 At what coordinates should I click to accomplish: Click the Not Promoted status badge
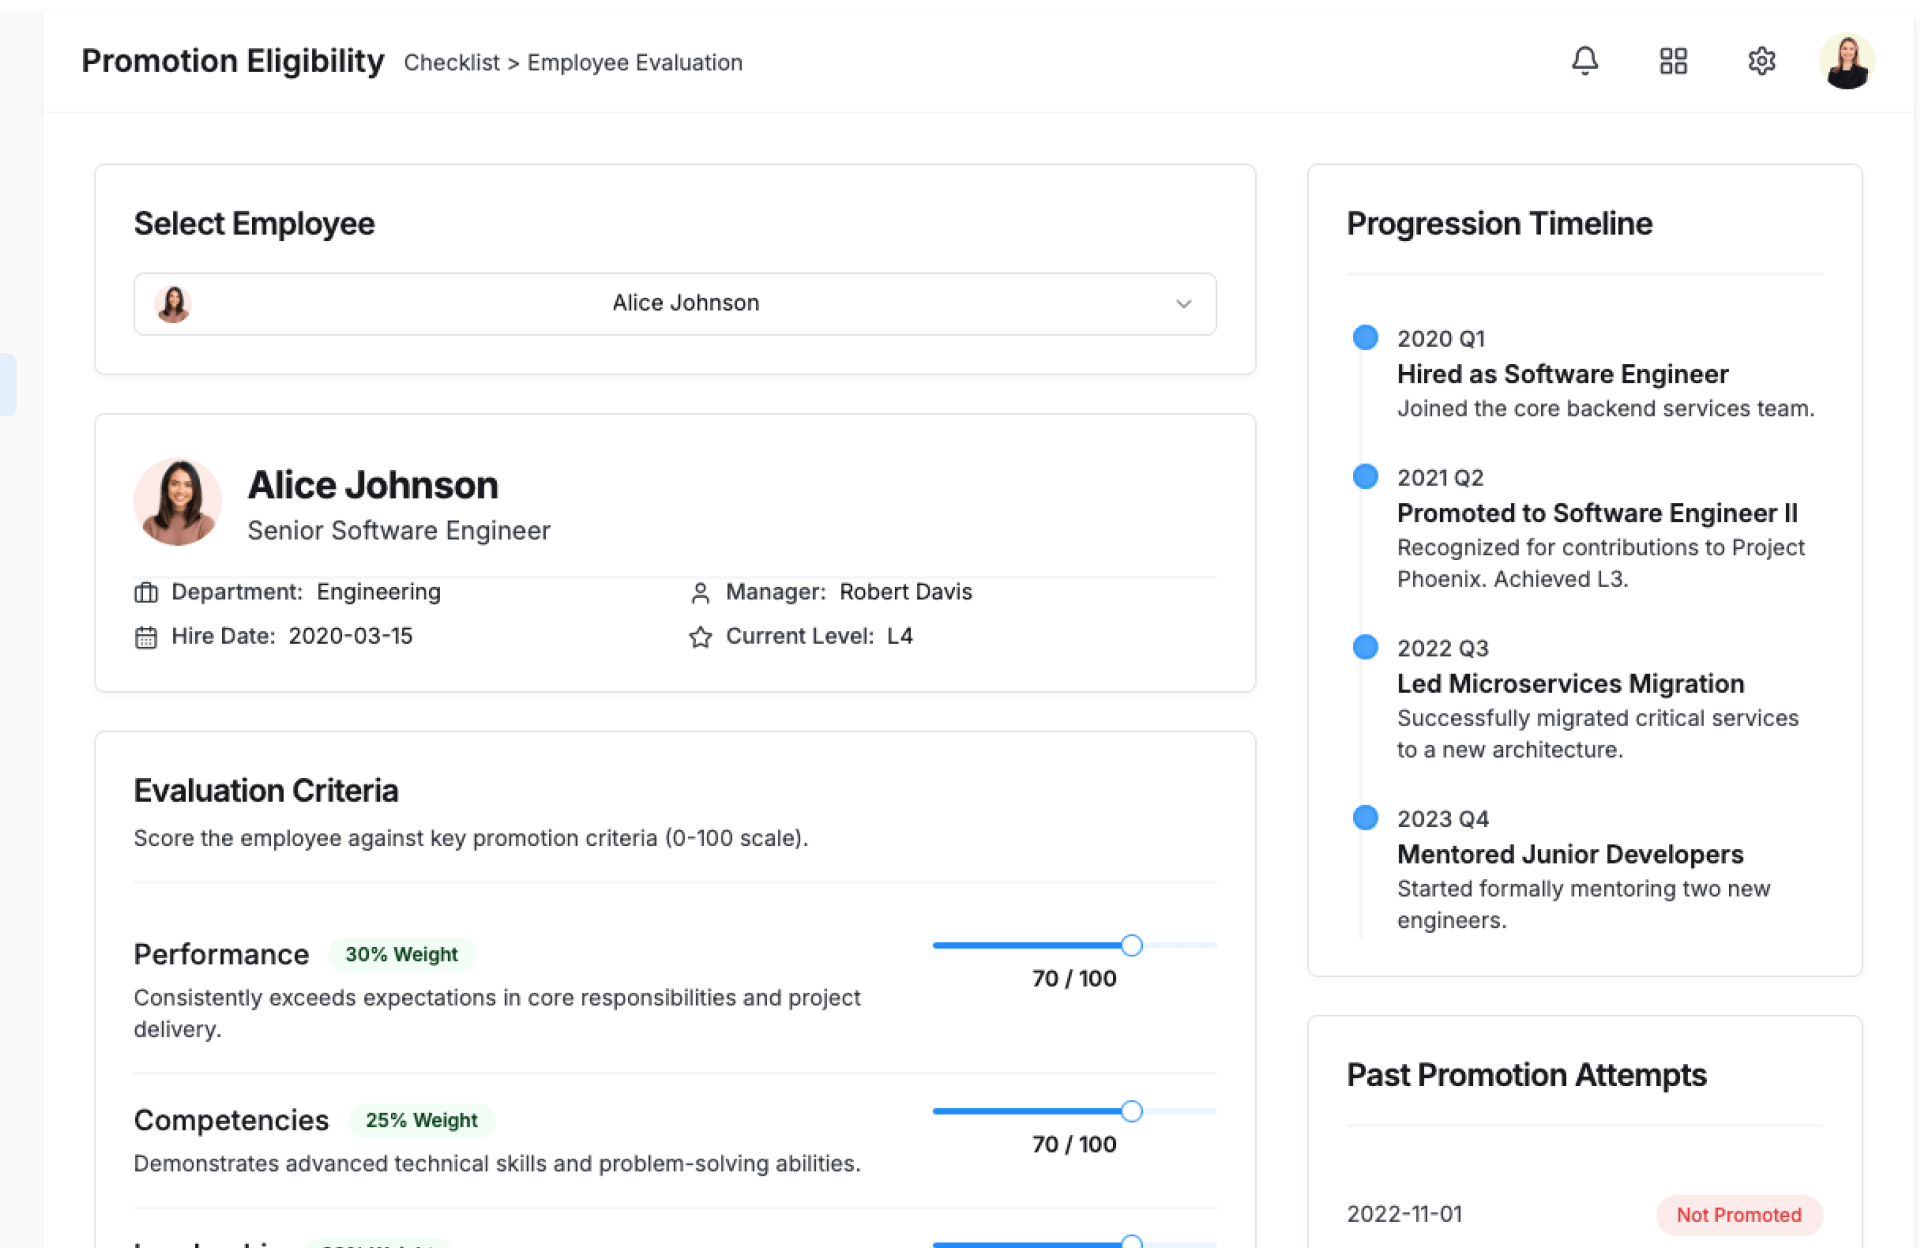coord(1738,1215)
